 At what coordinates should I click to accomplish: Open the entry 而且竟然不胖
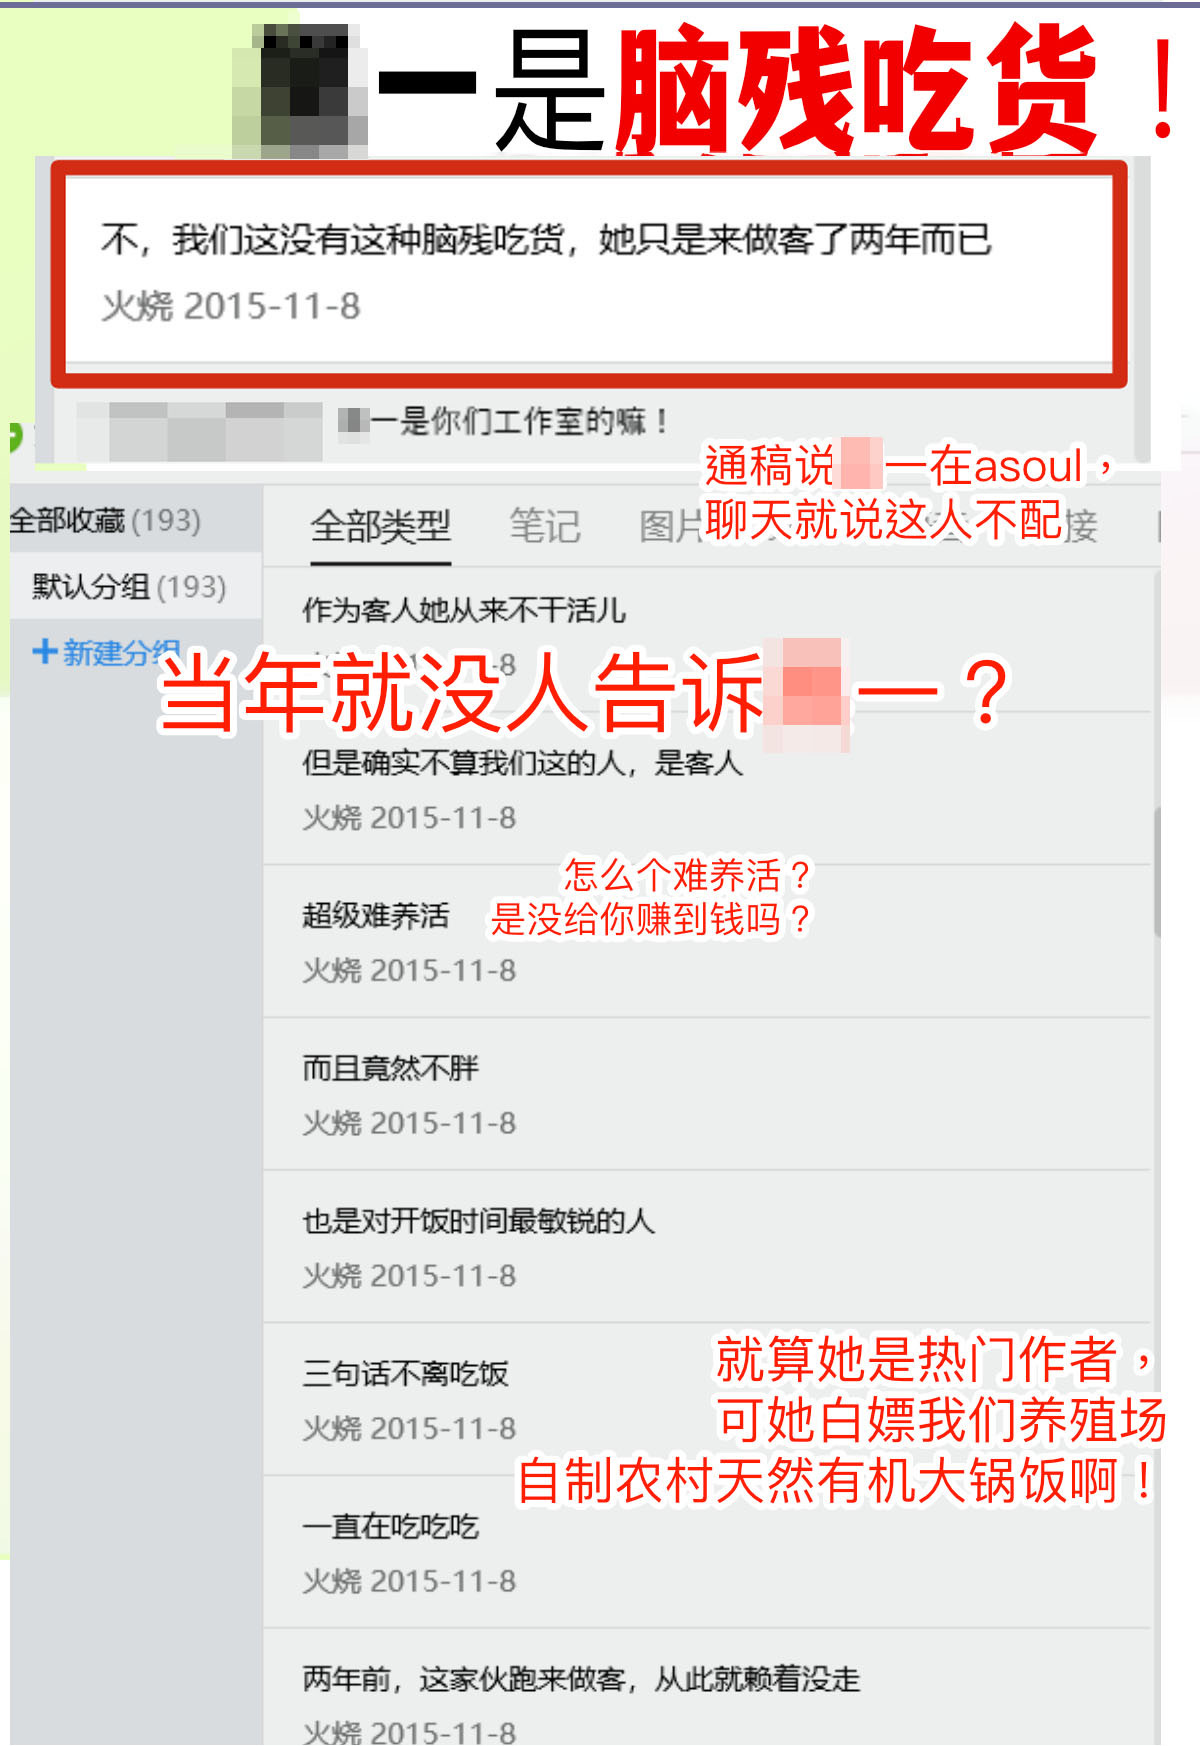(706, 1095)
